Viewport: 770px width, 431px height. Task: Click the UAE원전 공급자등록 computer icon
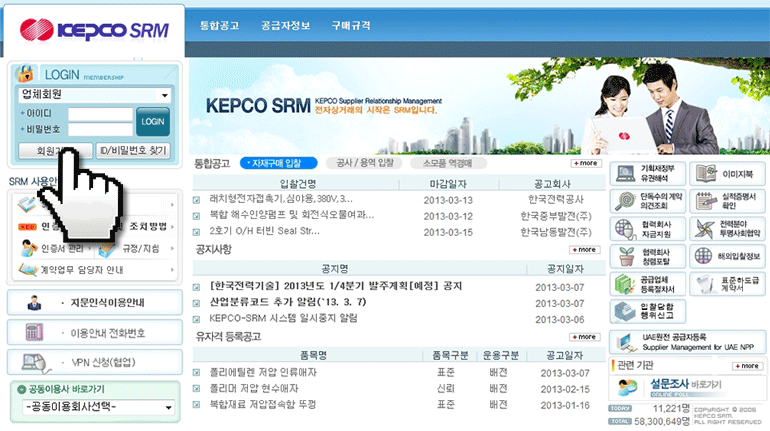(626, 342)
